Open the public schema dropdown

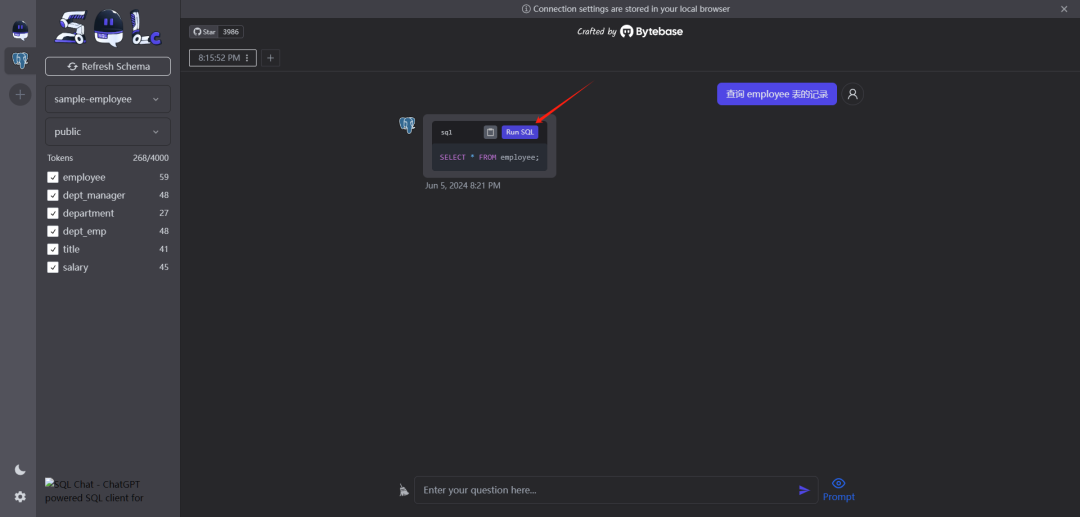click(108, 131)
